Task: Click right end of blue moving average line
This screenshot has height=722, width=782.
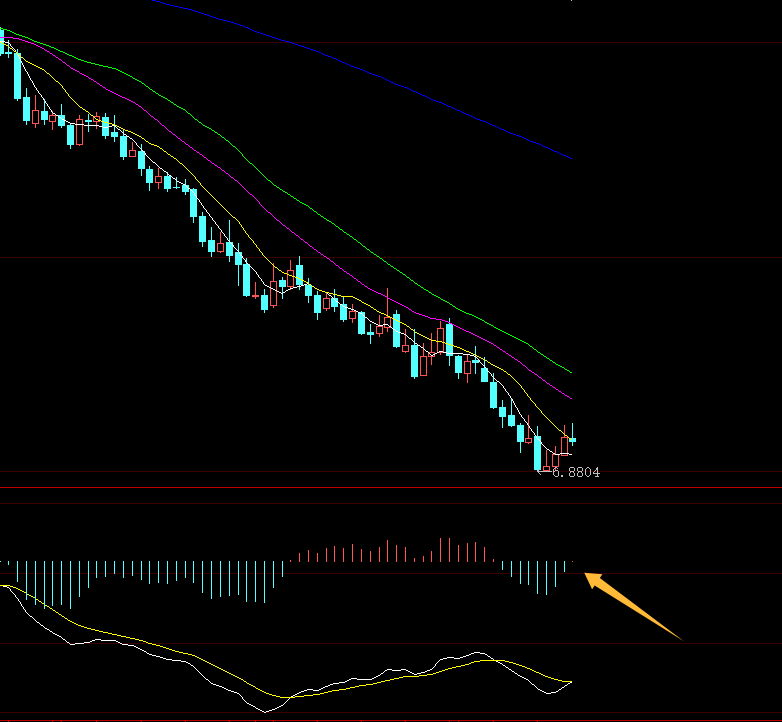Action: point(570,158)
